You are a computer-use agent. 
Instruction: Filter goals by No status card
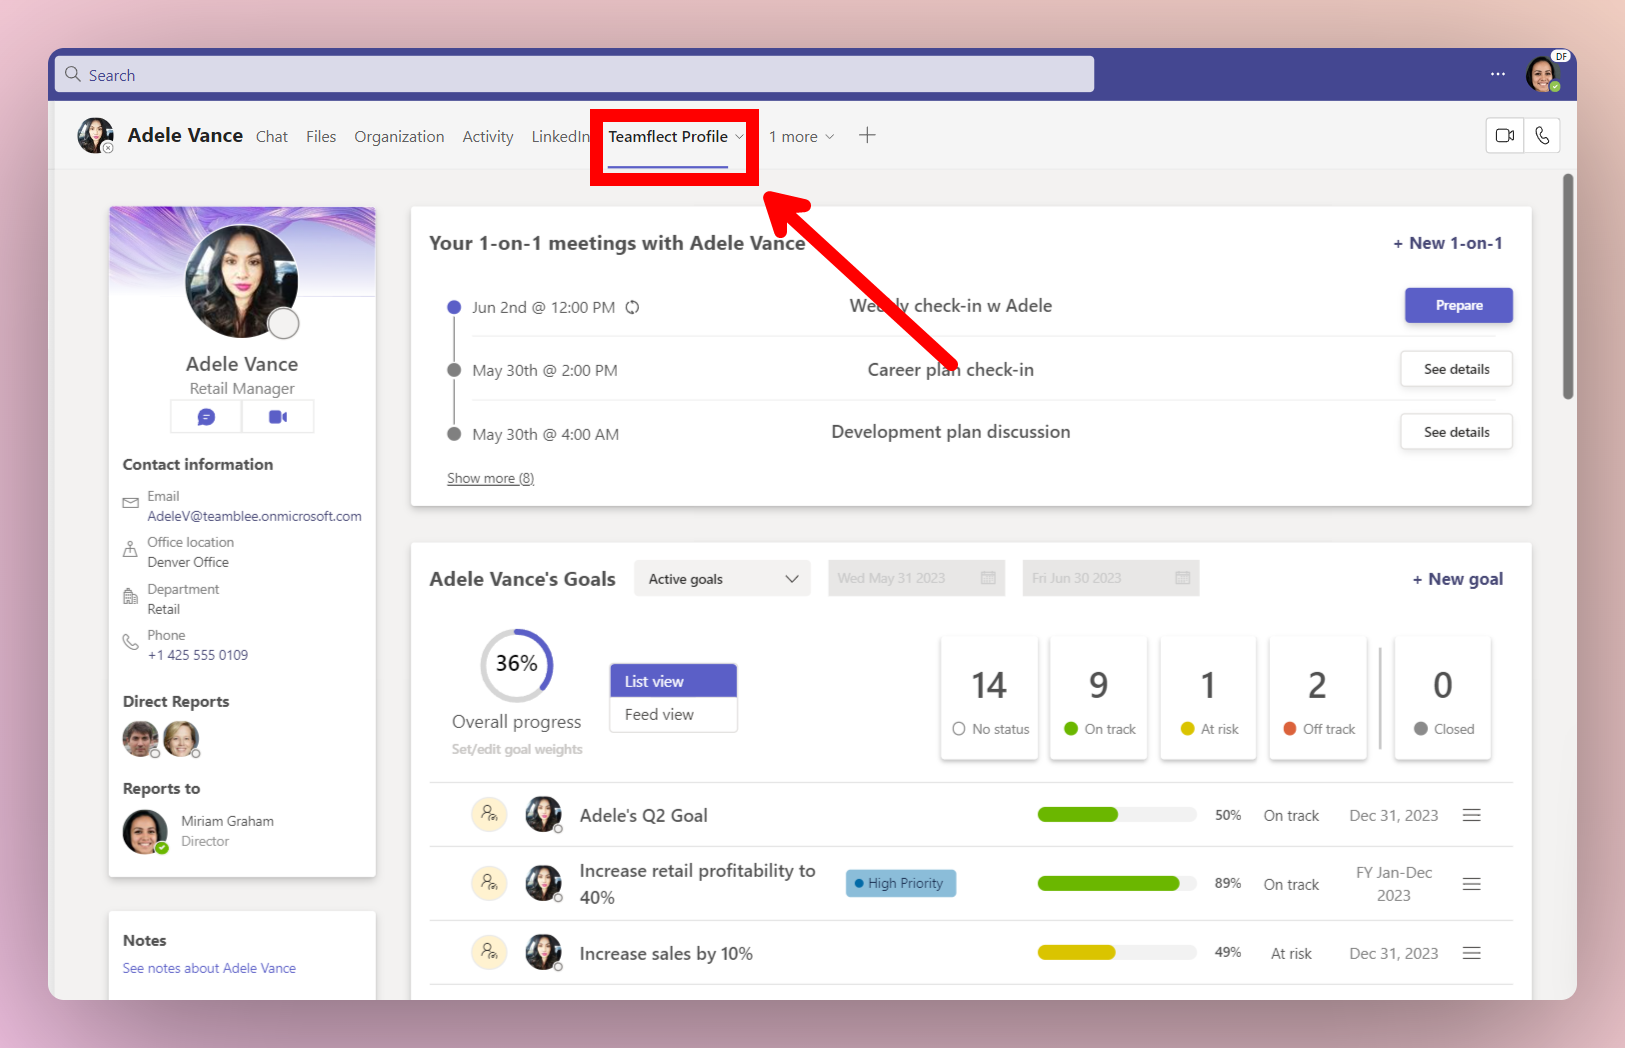pos(989,698)
